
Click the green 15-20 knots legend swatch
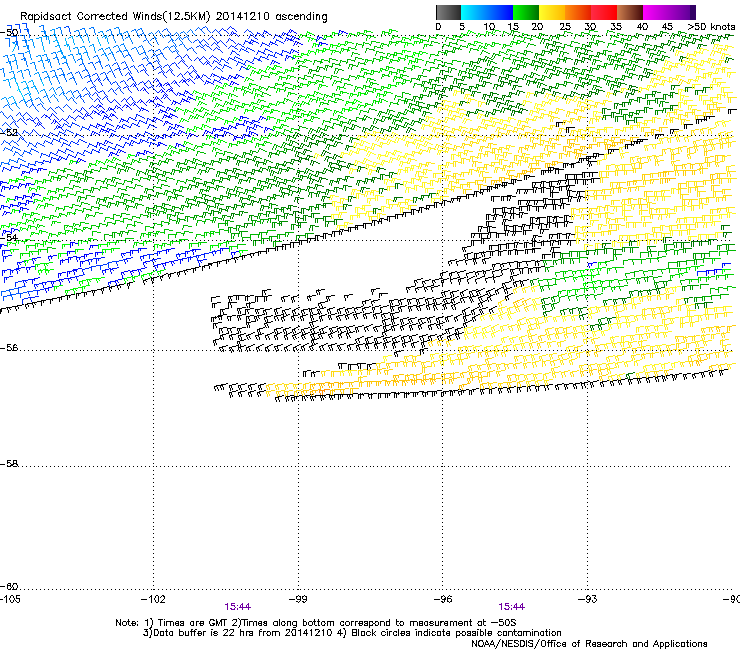[x=526, y=12]
